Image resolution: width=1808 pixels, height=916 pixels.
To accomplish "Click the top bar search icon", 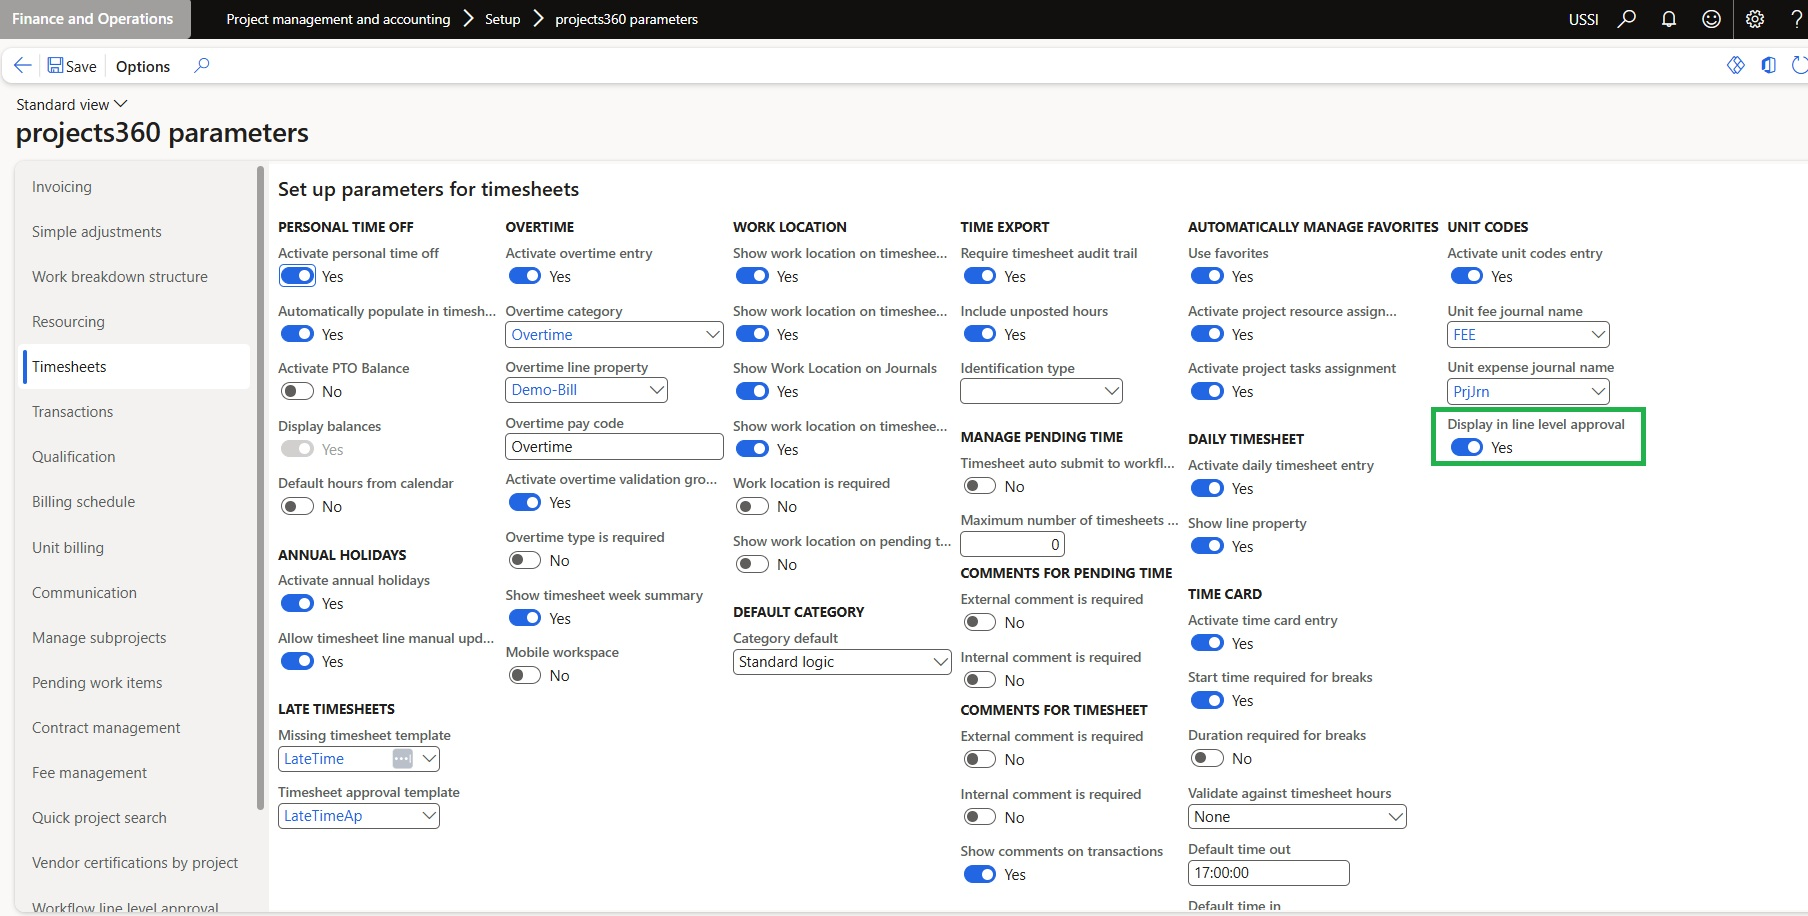I will tap(1627, 19).
